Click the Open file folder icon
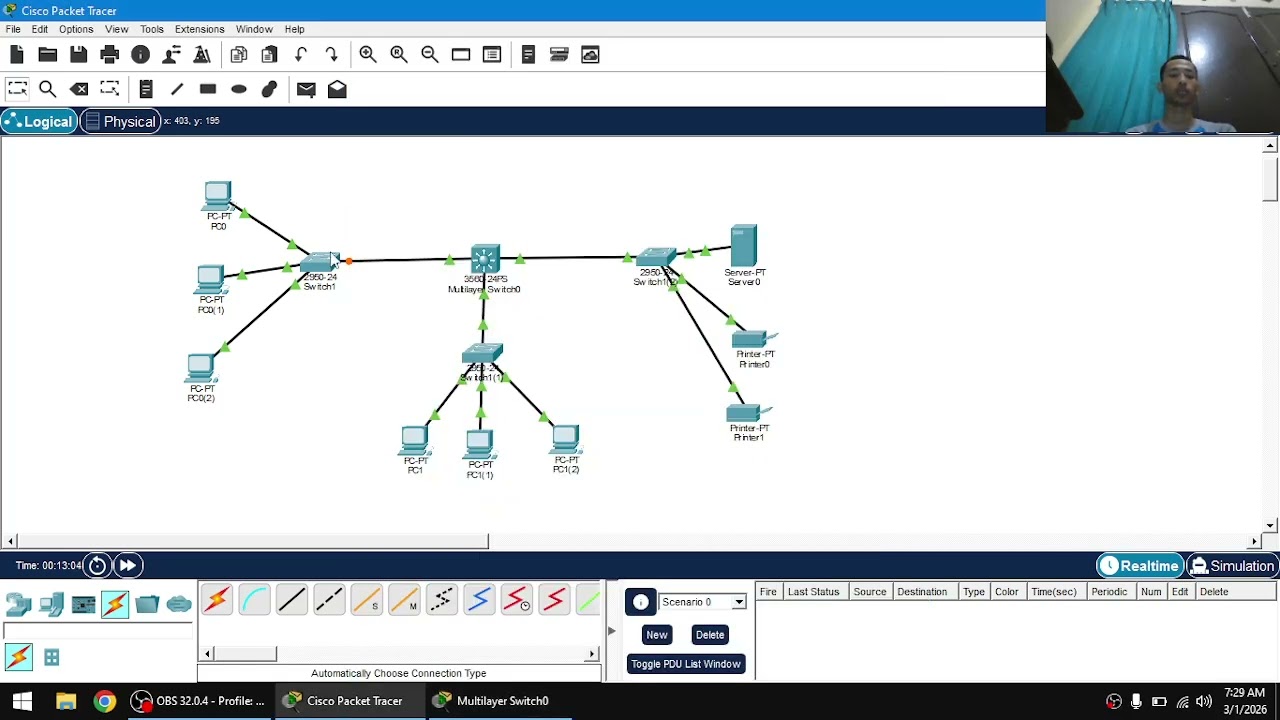1280x720 pixels. pos(48,55)
